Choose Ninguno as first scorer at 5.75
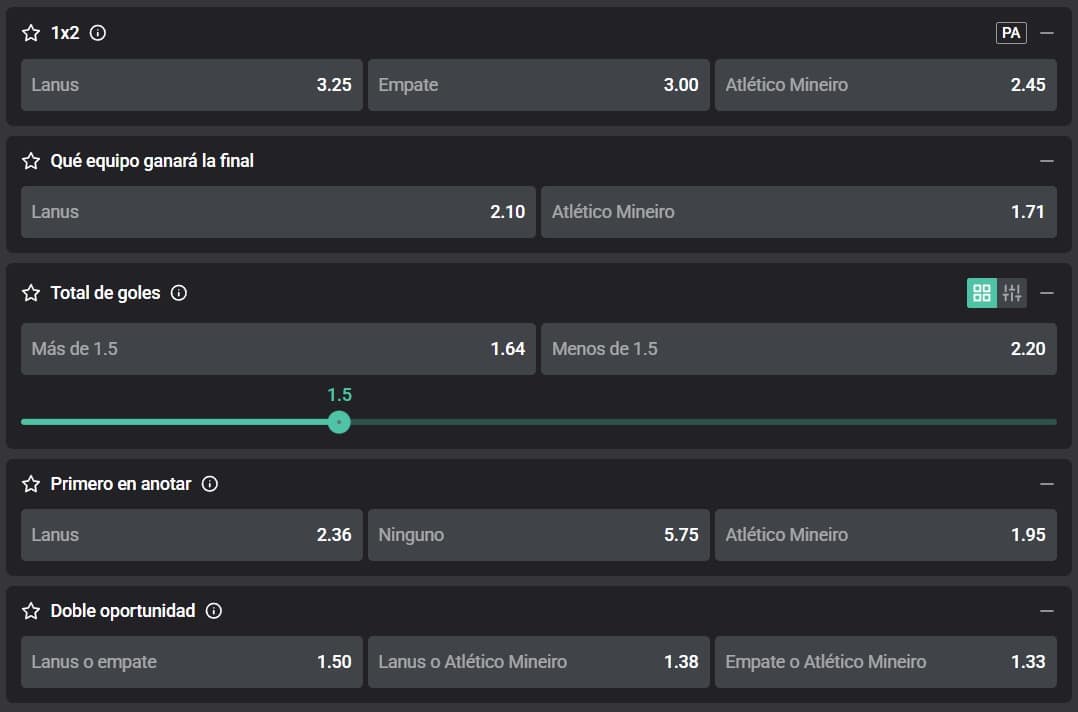This screenshot has width=1078, height=712. 538,535
